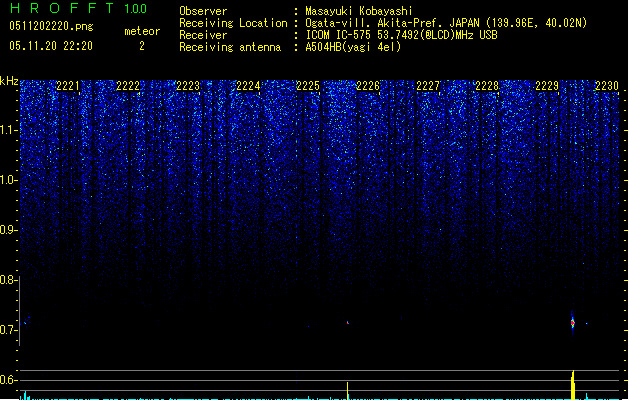Click the 2227 time marker
This screenshot has width=629, height=400.
(x=428, y=86)
